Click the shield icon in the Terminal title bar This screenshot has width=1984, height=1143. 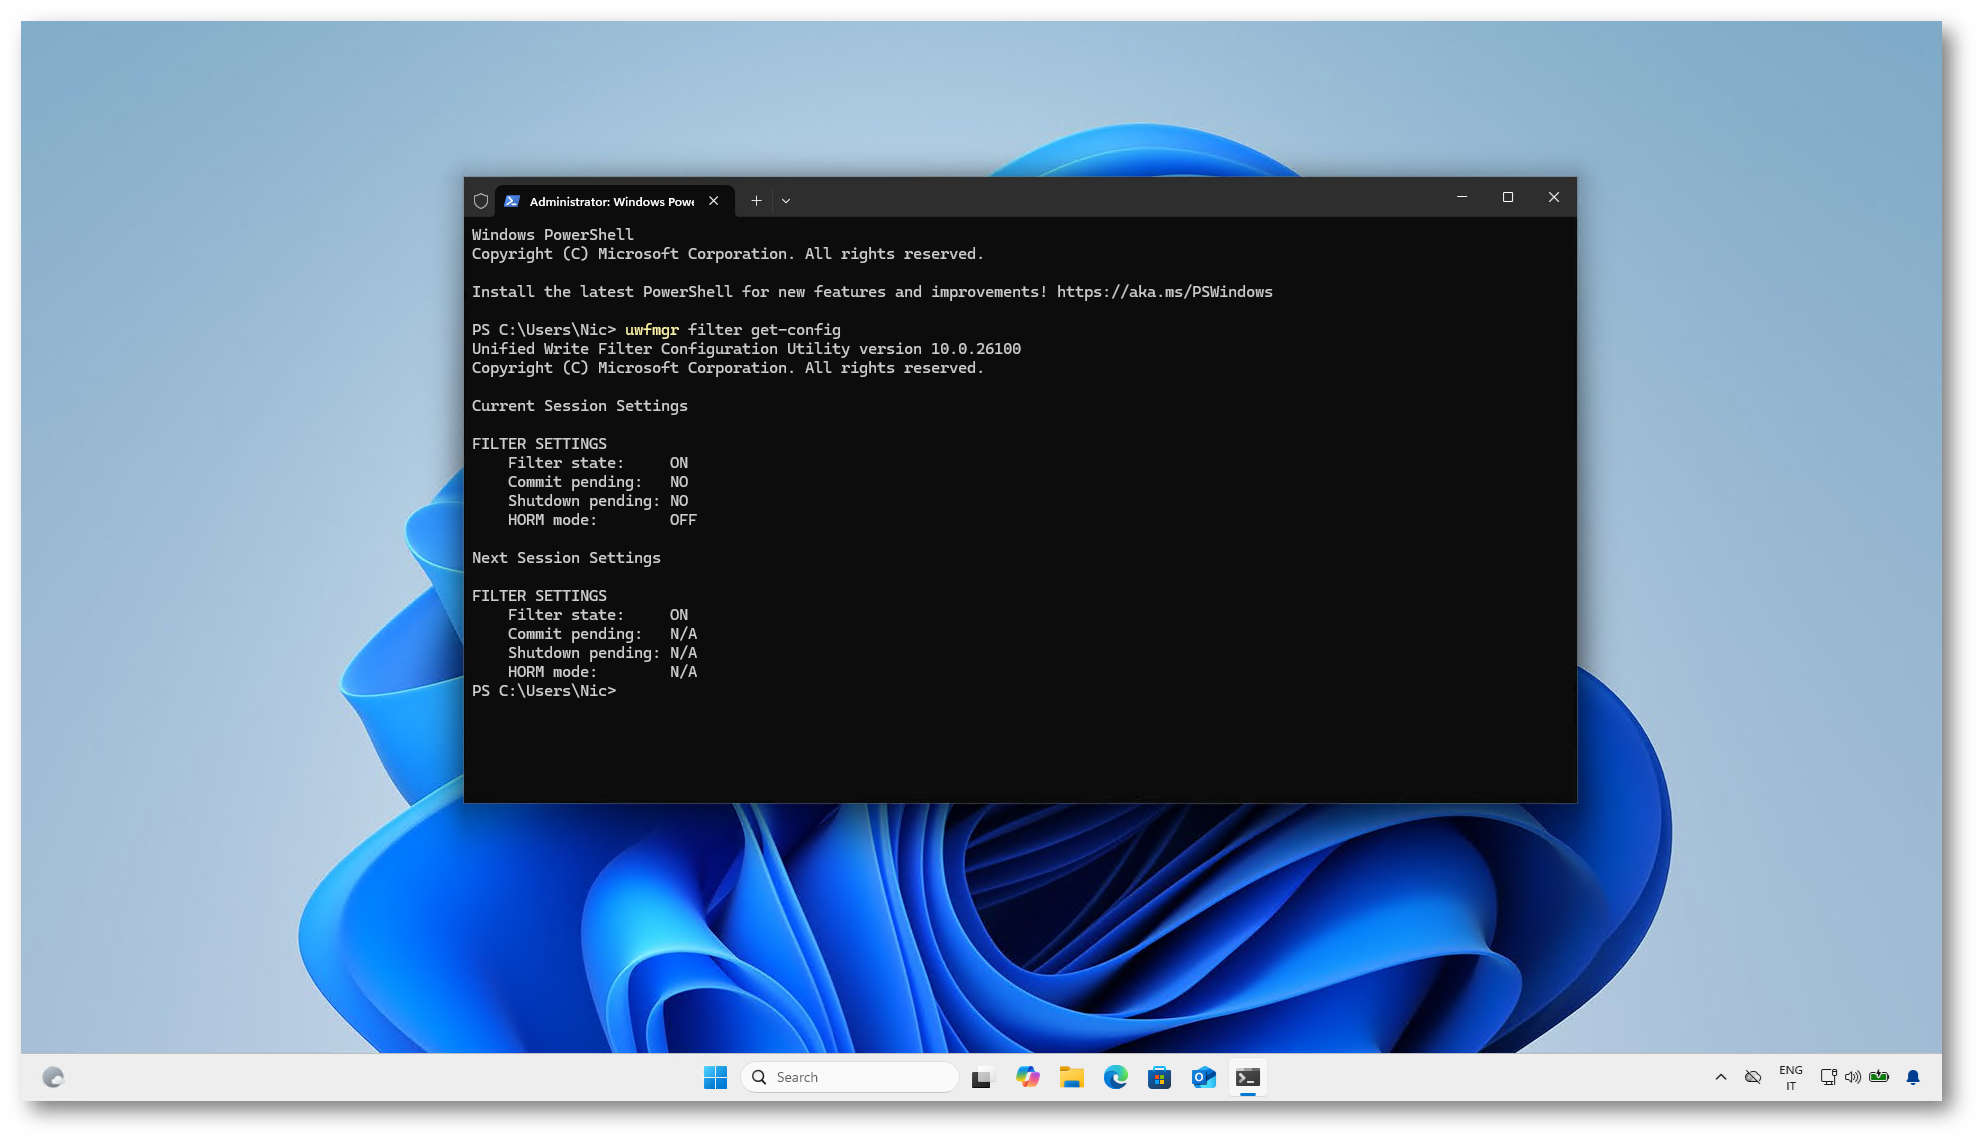pyautogui.click(x=481, y=201)
